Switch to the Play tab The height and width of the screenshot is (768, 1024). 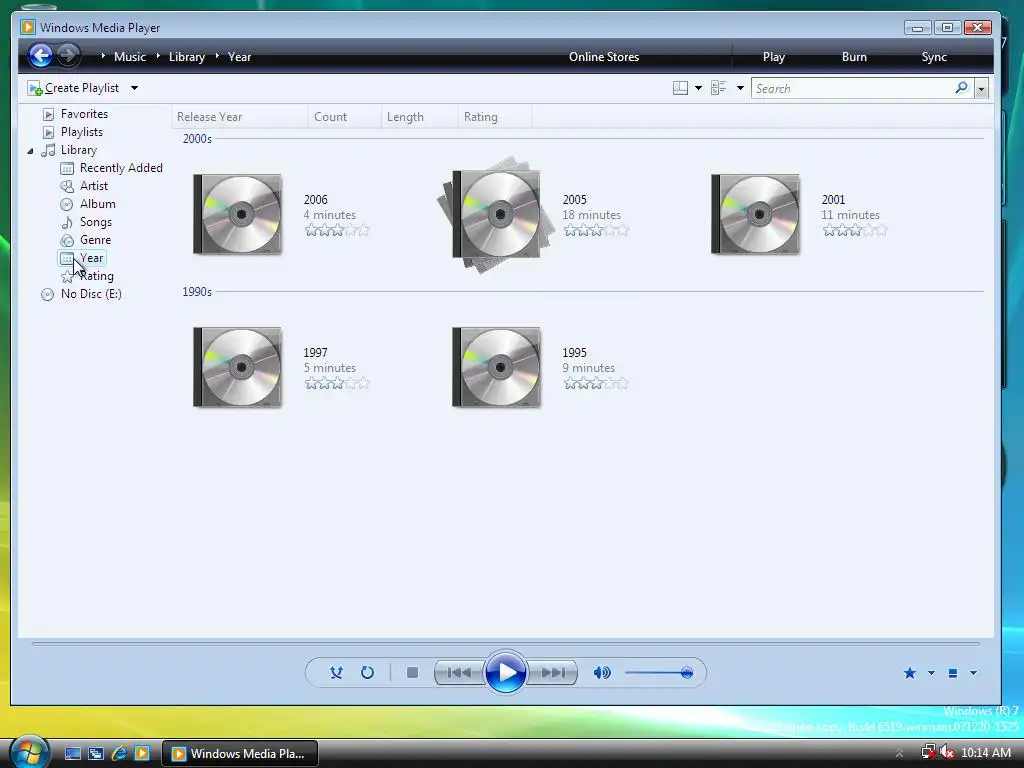[x=774, y=57]
